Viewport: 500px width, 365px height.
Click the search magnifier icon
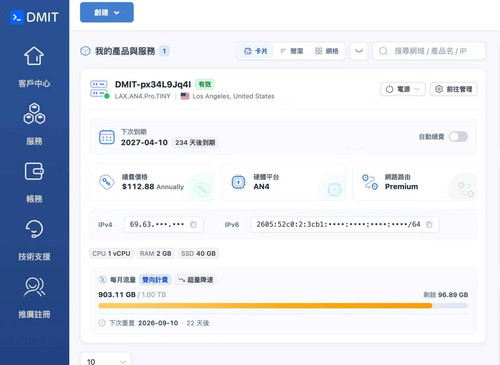pyautogui.click(x=383, y=51)
